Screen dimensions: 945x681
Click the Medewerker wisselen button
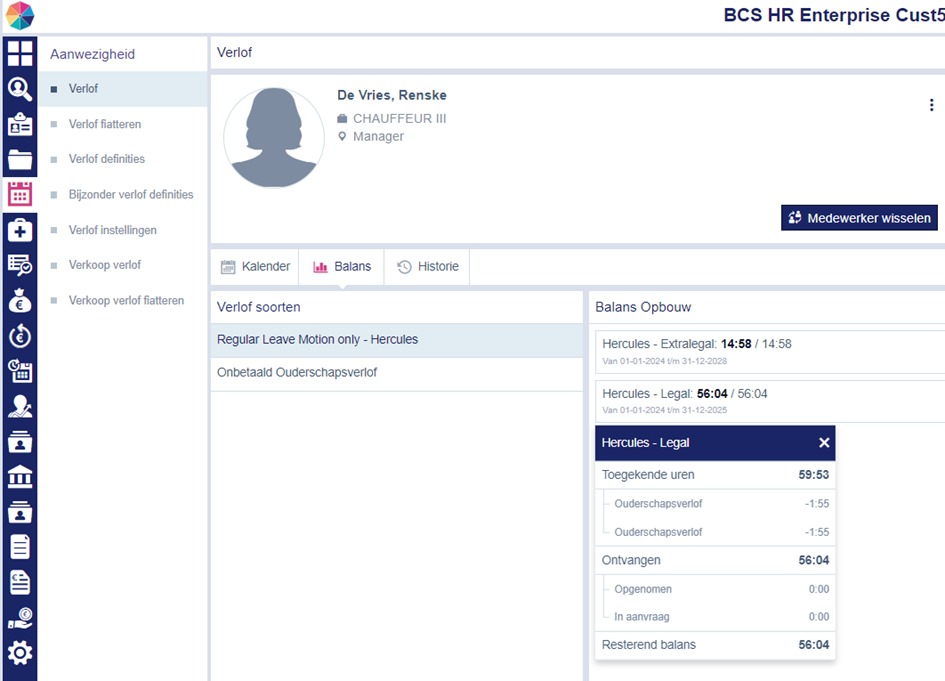[x=859, y=218]
